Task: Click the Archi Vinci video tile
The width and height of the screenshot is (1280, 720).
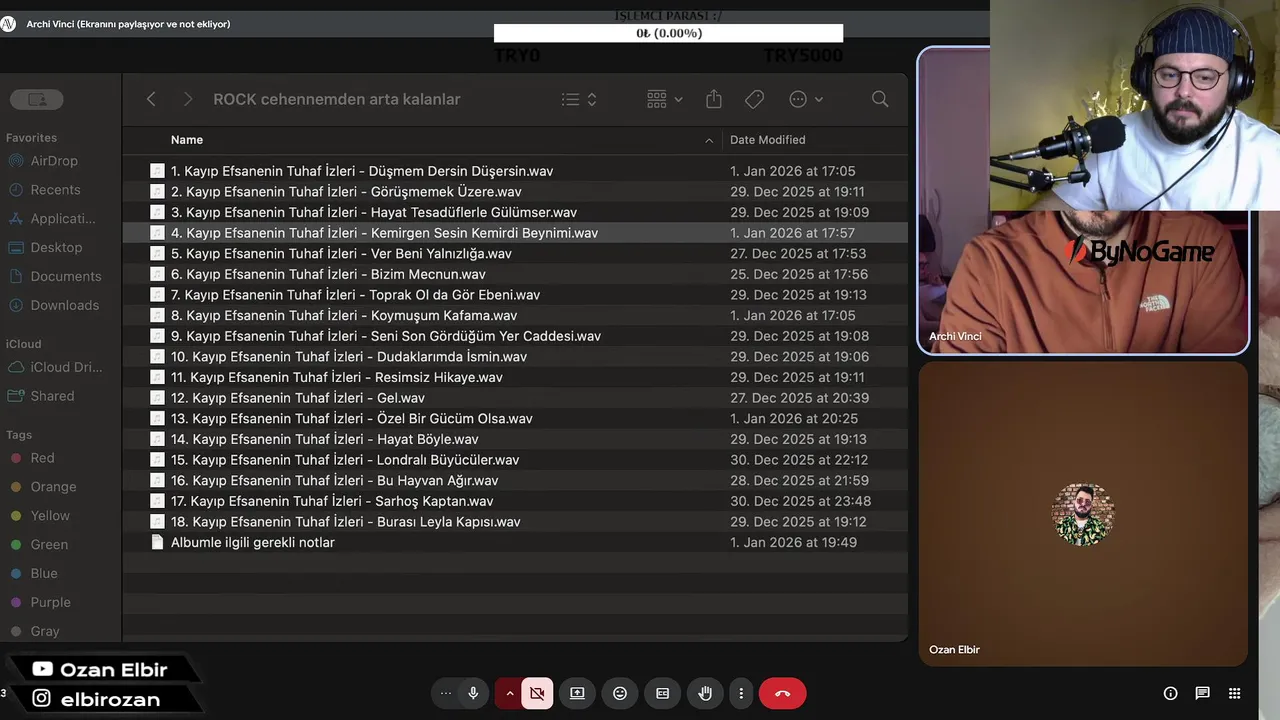Action: coord(1083,201)
